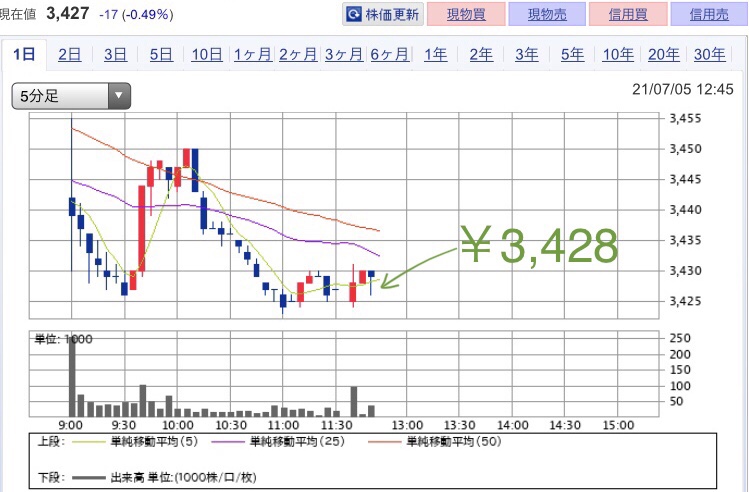Open the 現物買 order link
Image resolution: width=749 pixels, height=492 pixels.
coord(466,14)
